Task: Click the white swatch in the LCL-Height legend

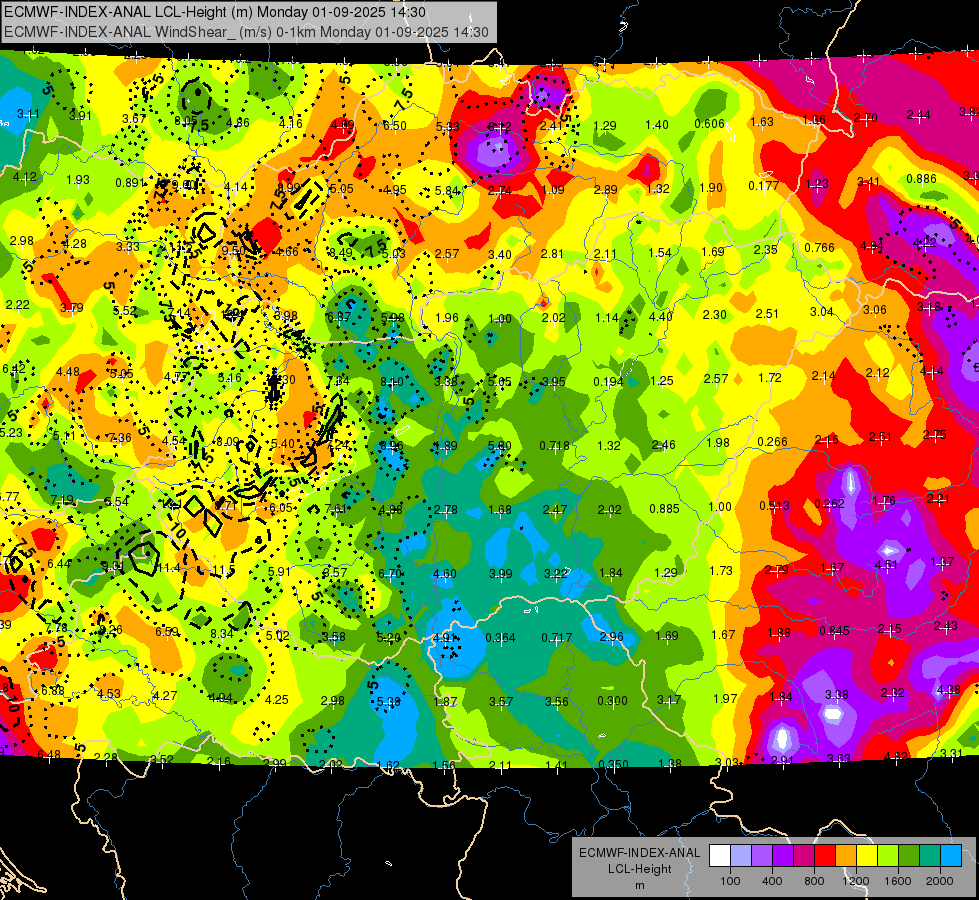Action: click(720, 856)
